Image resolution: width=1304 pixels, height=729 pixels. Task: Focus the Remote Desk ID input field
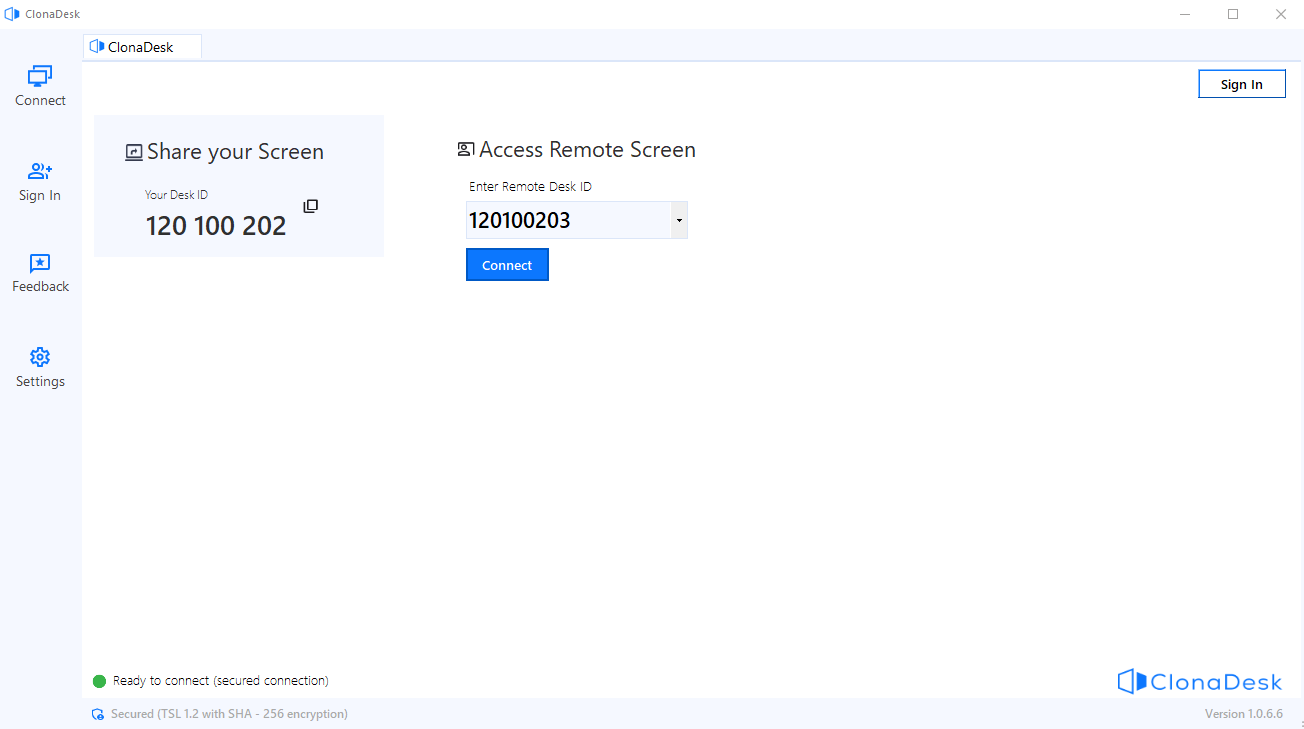[568, 220]
